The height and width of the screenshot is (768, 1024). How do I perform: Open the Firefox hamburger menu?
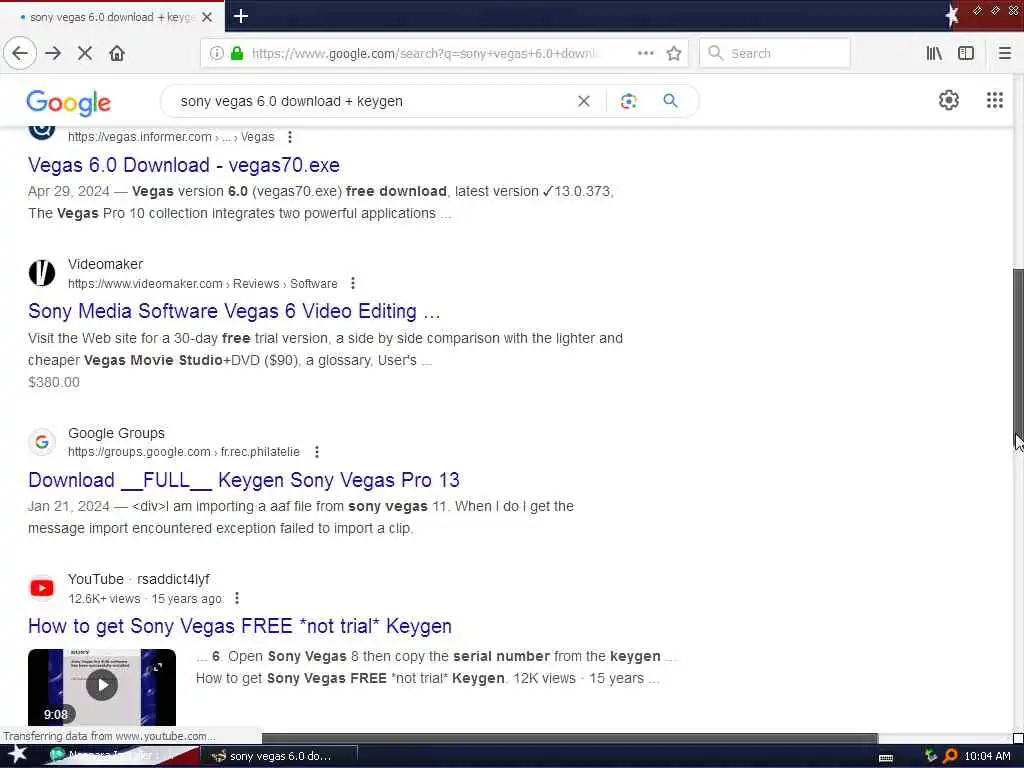click(x=1004, y=53)
